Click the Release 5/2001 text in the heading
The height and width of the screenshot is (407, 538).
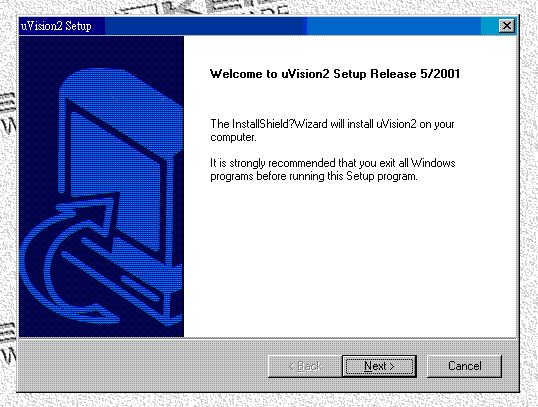coord(415,74)
